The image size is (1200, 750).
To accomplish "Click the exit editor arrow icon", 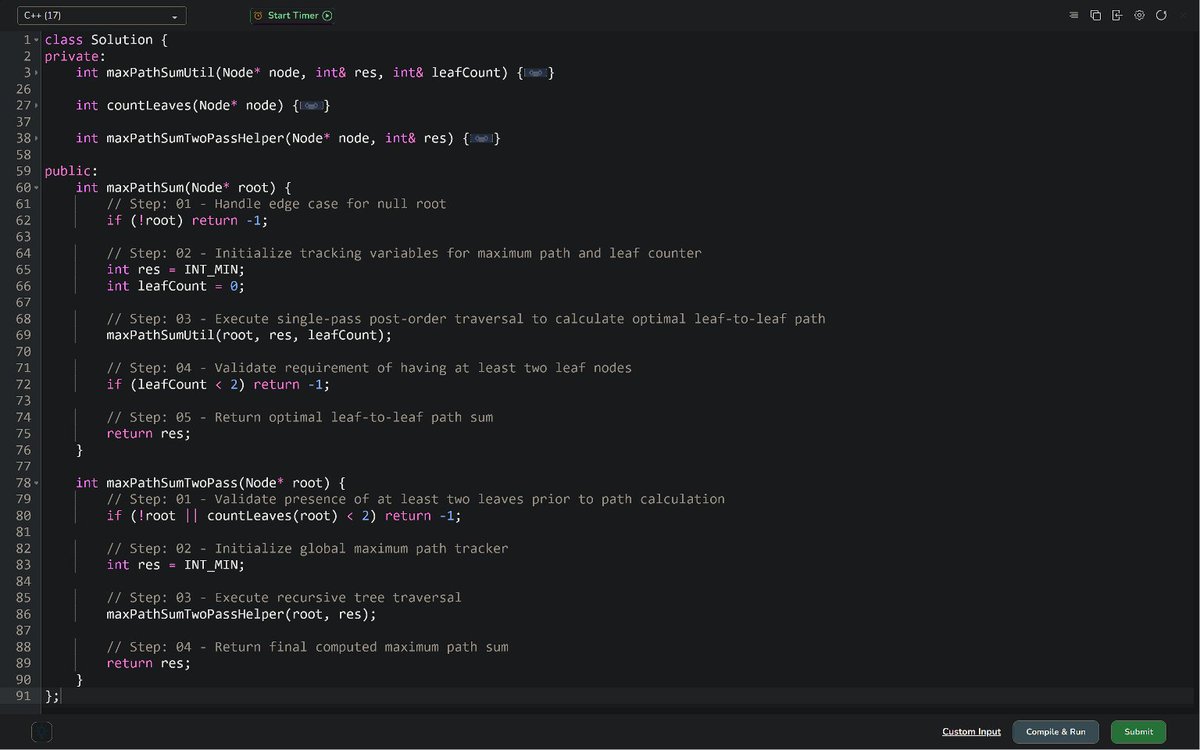I will pos(1117,16).
